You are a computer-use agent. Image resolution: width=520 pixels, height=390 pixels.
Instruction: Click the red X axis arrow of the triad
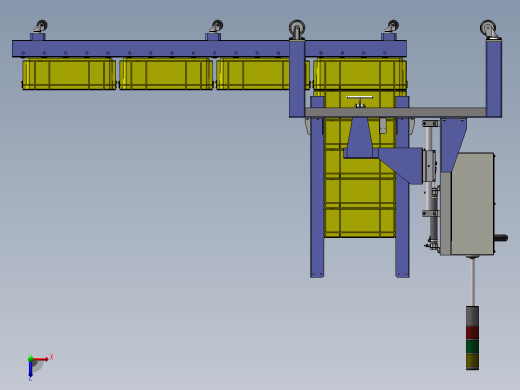(x=41, y=359)
